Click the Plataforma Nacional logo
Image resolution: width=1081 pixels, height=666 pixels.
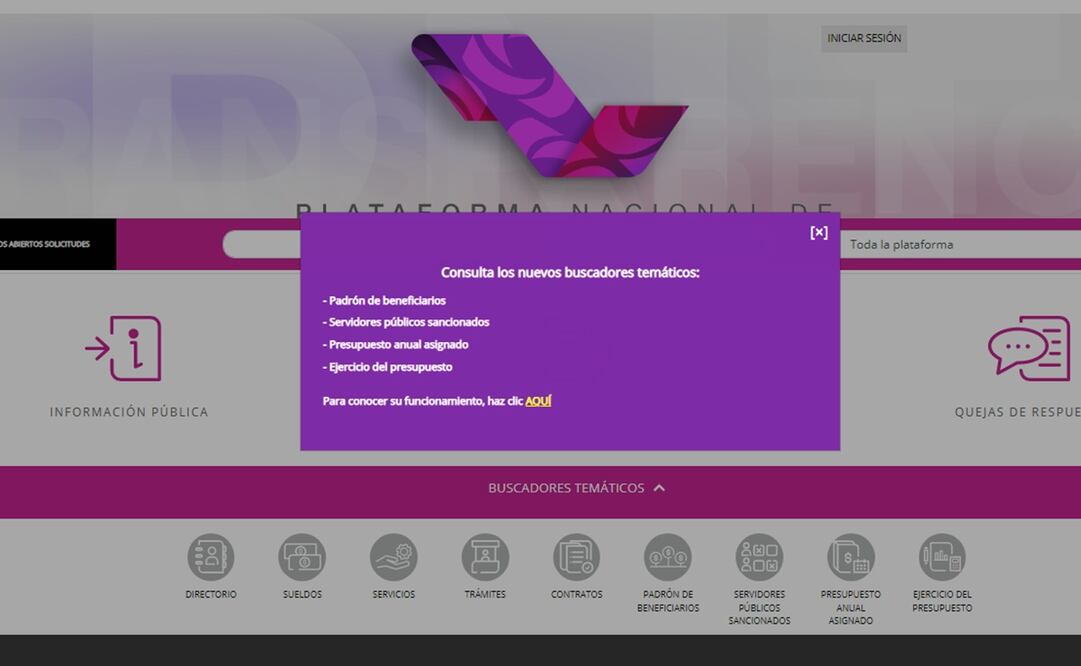click(549, 105)
